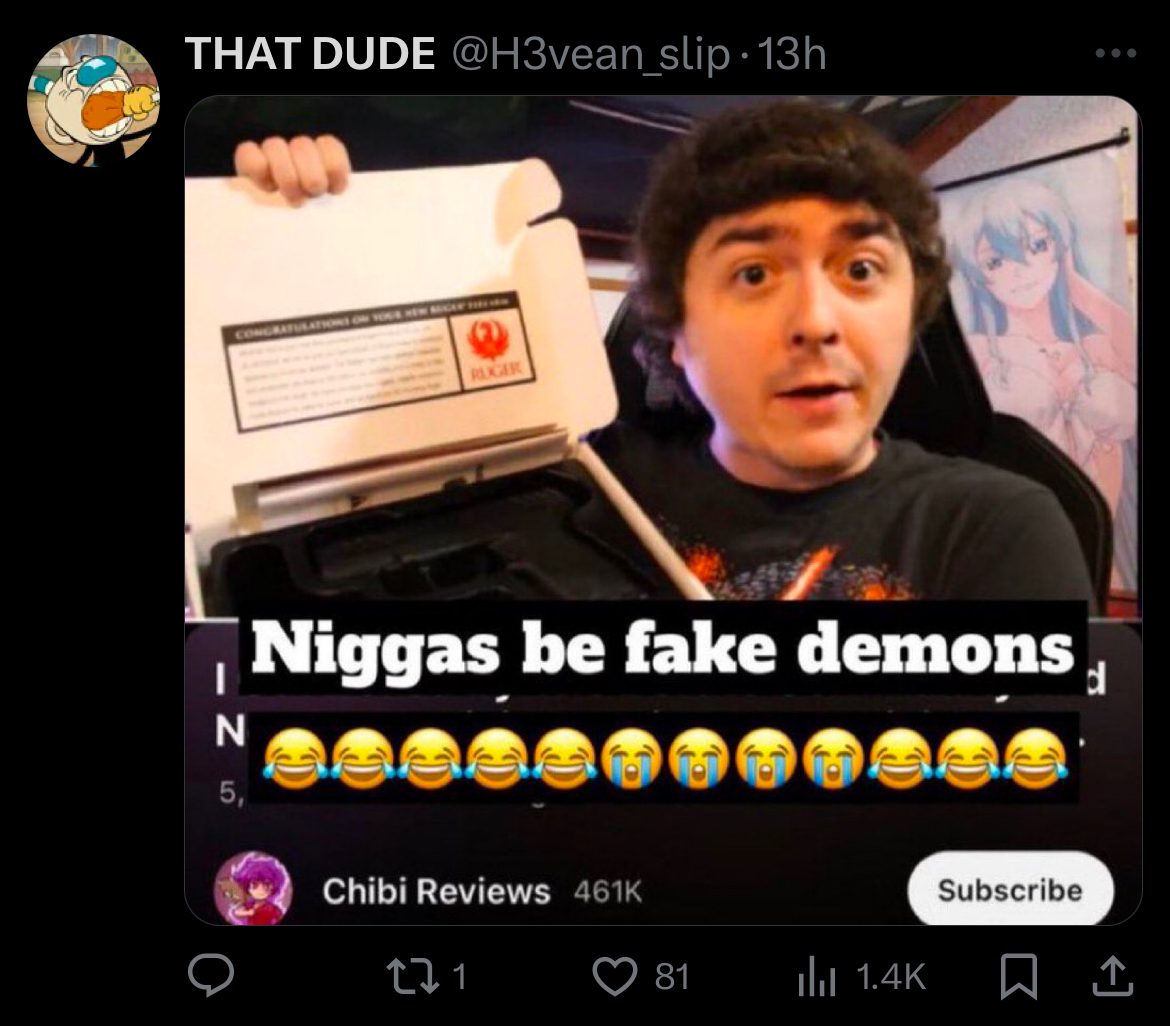Open view analytics bar chart icon
Screen dimensions: 1170x1026
816,976
